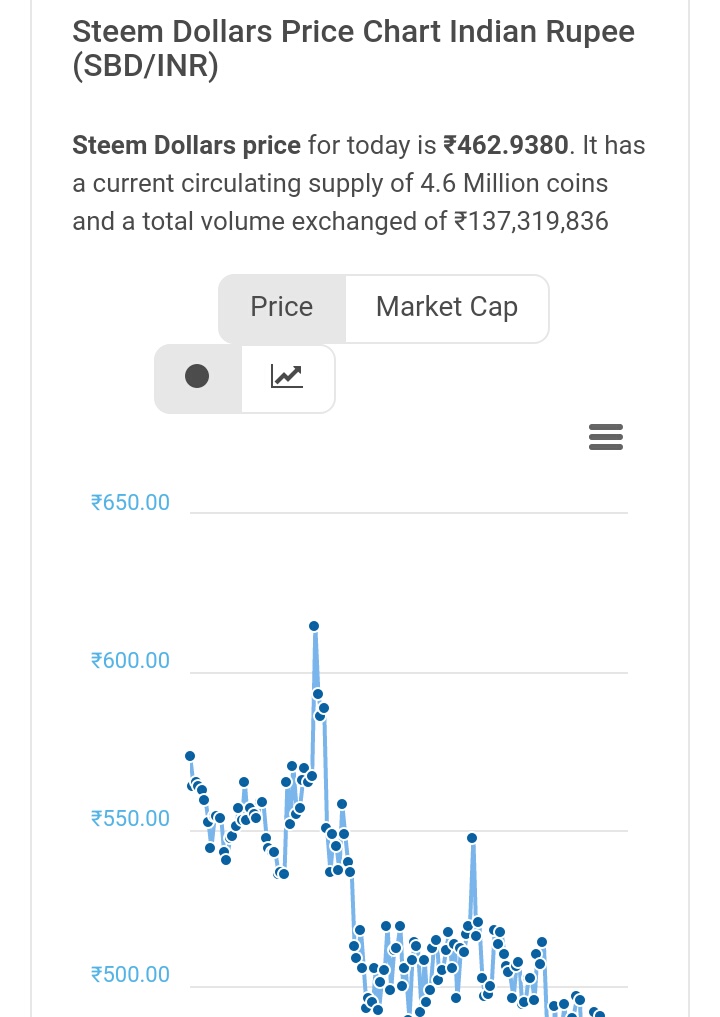Viewport: 720px width, 1017px height.
Task: Switch to the Market Cap tab
Action: 447,308
